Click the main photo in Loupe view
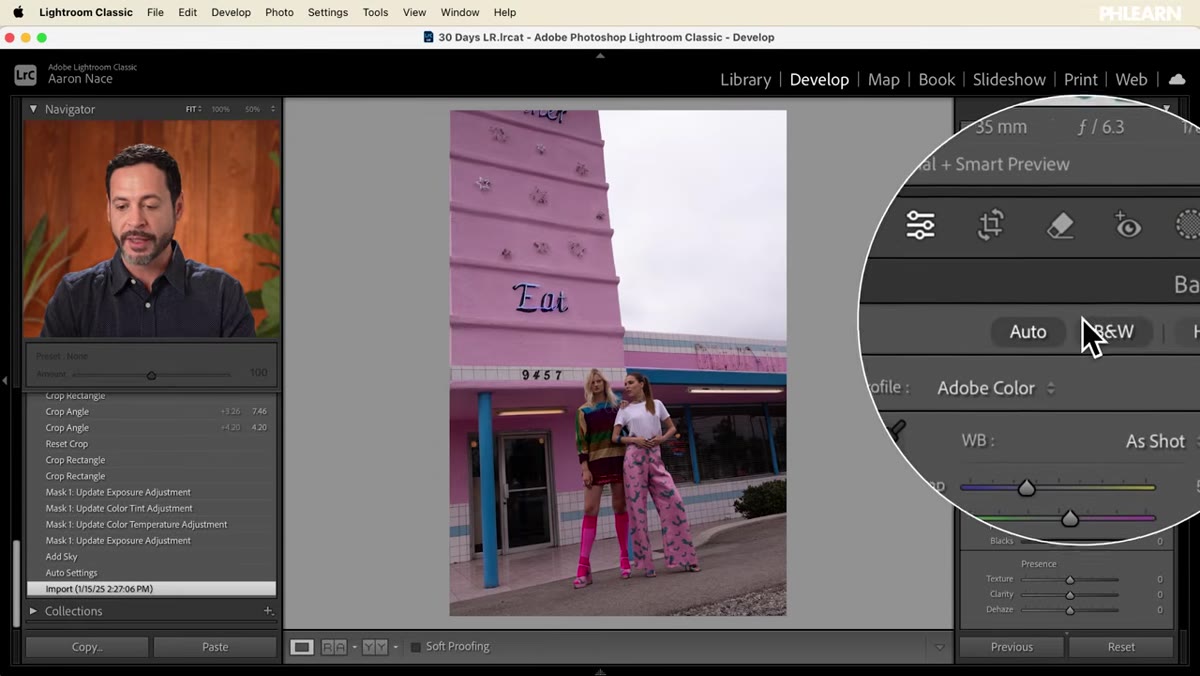Screen dimensions: 1200x676 (x=618, y=363)
